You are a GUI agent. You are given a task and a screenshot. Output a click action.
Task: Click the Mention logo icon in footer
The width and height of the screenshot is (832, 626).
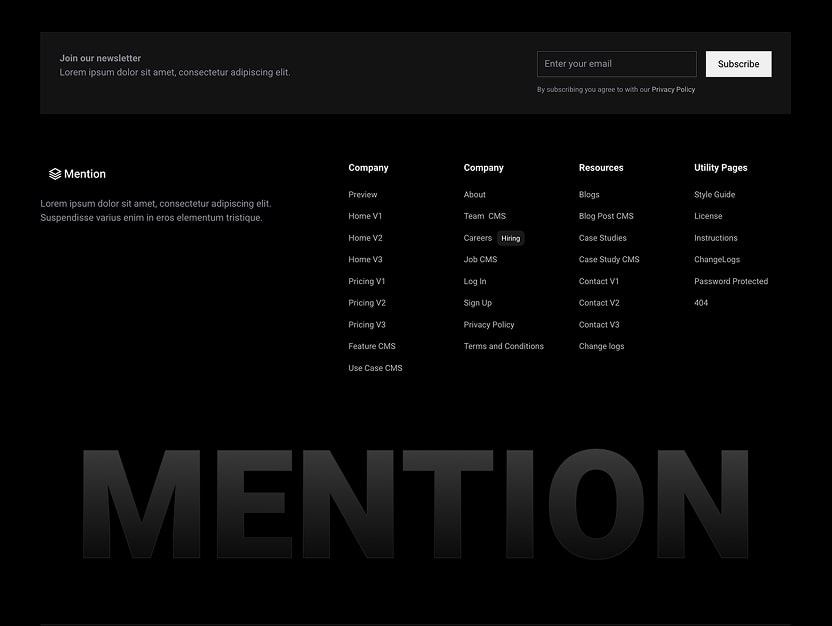click(x=55, y=173)
